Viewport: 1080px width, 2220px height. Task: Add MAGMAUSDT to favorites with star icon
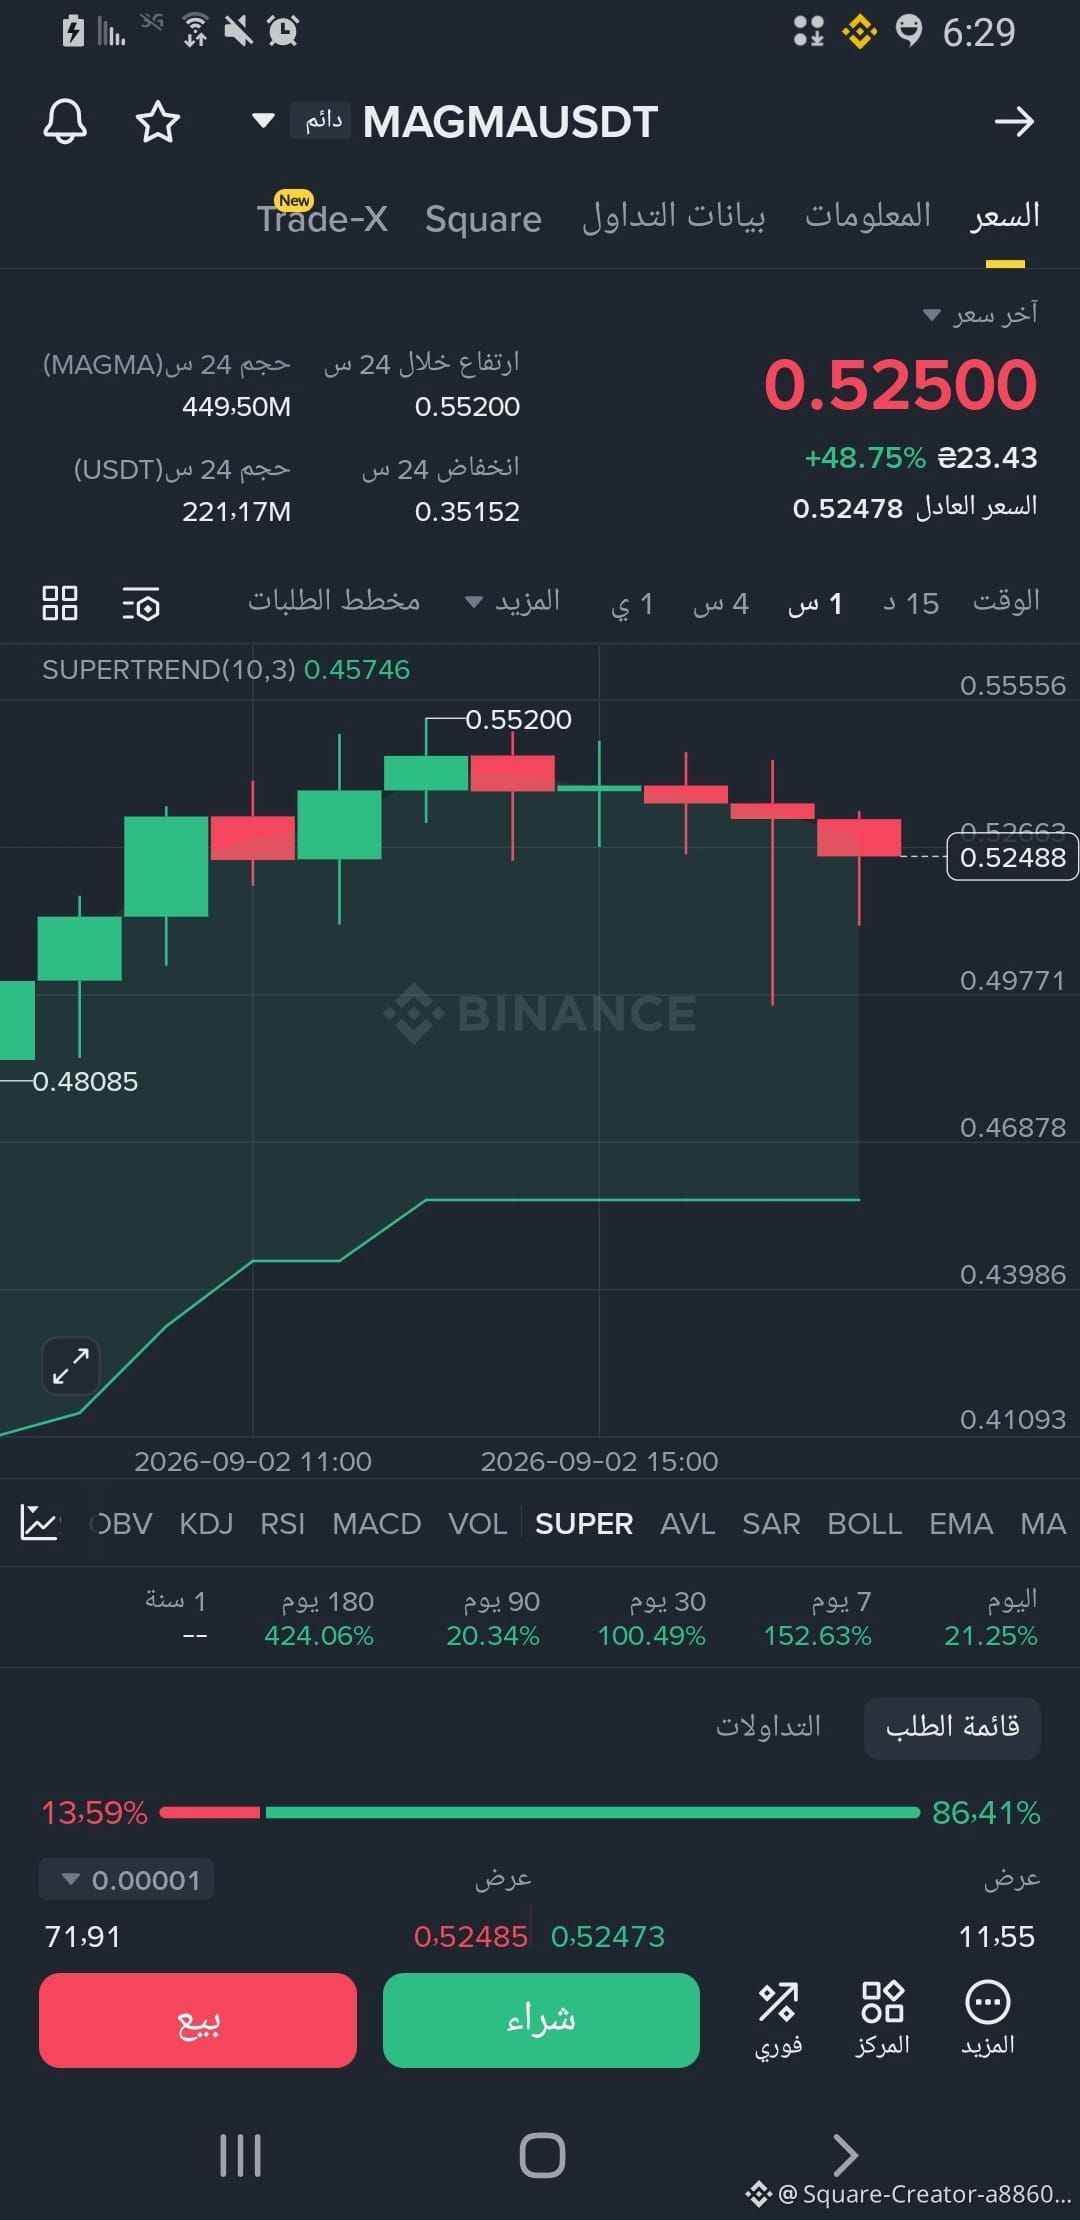pos(158,122)
